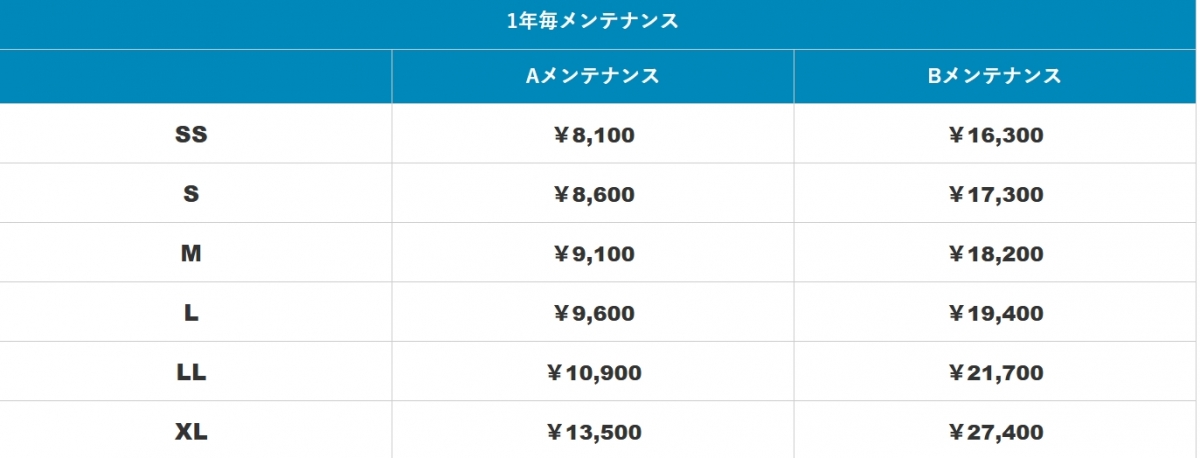Click the ¥19,400 price cell

(x=994, y=314)
